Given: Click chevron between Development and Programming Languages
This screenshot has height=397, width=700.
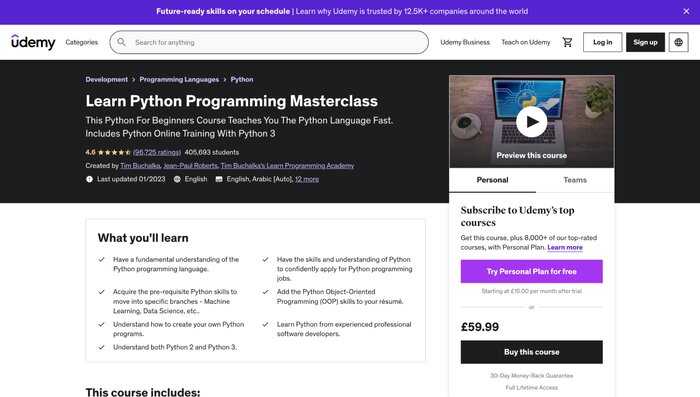Looking at the screenshot, I should pos(133,79).
